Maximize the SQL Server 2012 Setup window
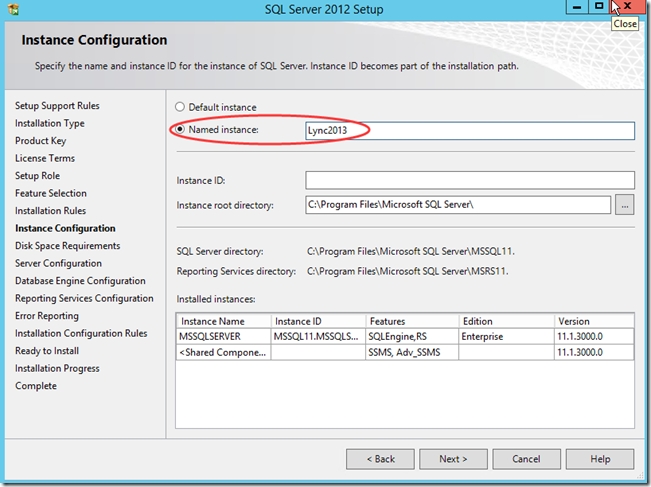 pyautogui.click(x=599, y=7)
